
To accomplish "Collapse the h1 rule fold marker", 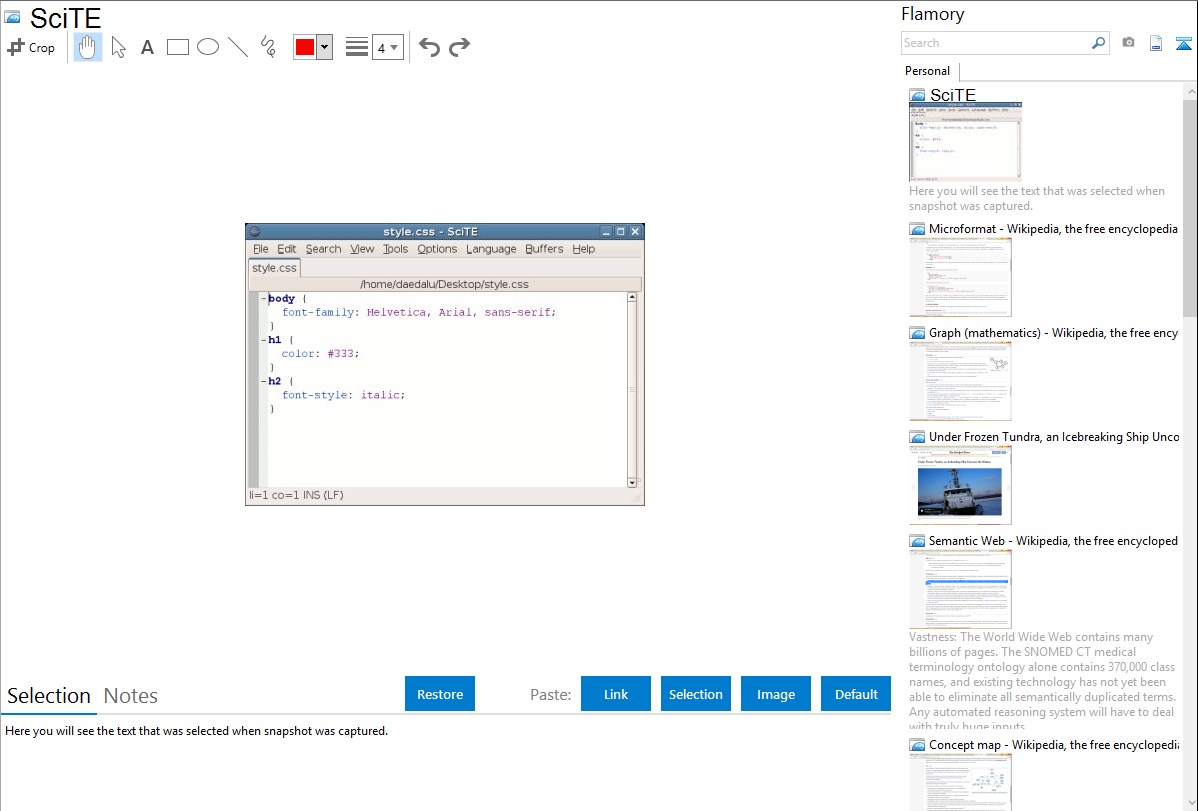I will click(264, 340).
